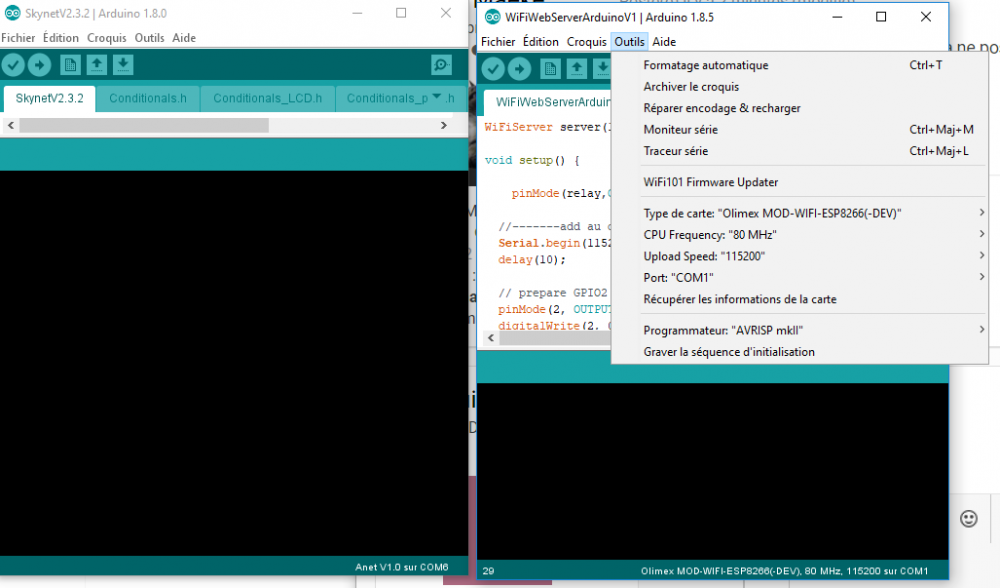1000x588 pixels.
Task: Select WiFiWebServerArduinoV1 sketch tab
Action: click(548, 102)
